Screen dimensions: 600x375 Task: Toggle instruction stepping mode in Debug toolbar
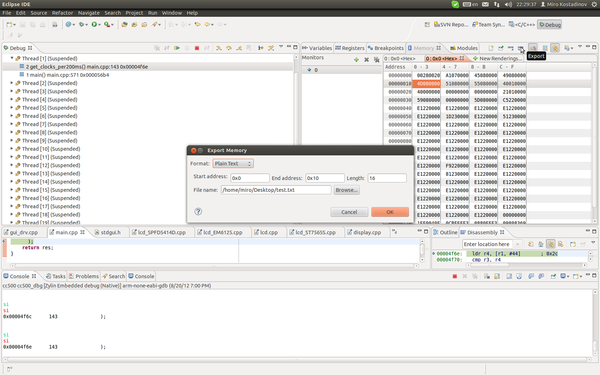[261, 48]
